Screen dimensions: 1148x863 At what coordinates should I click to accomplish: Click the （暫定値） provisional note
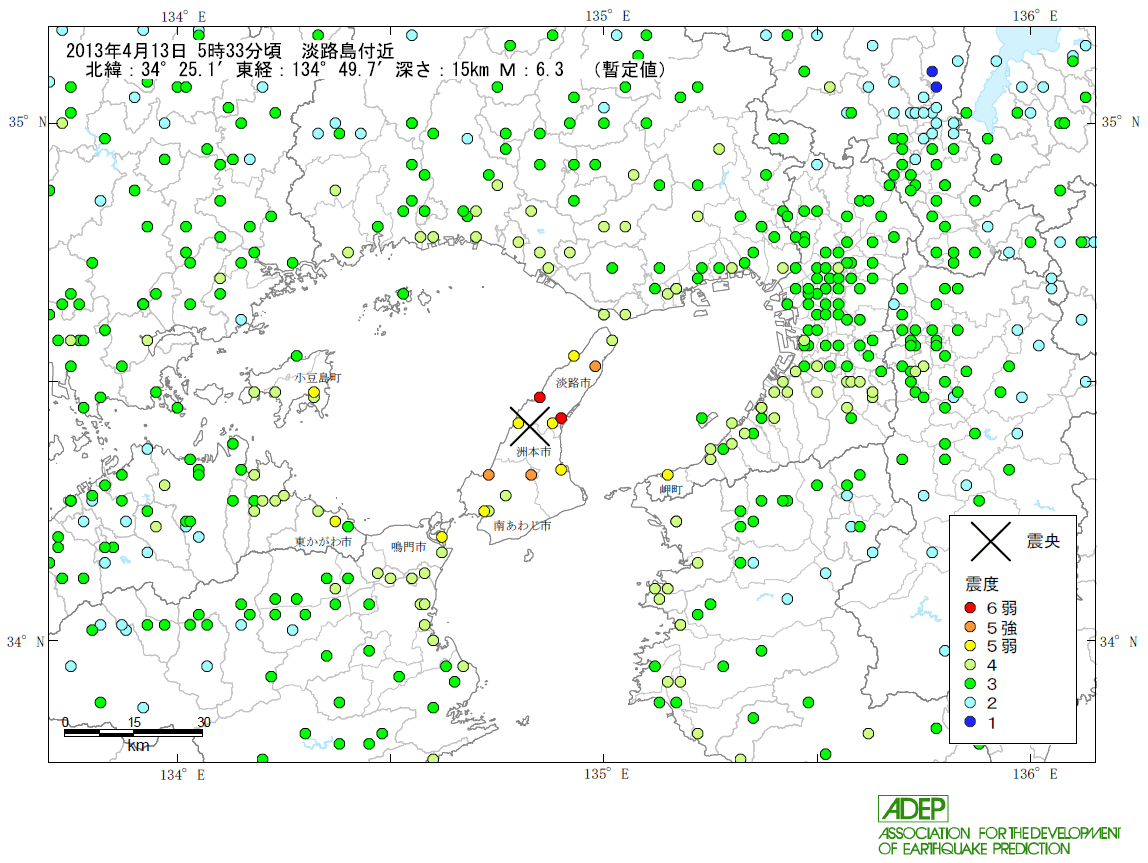click(630, 70)
